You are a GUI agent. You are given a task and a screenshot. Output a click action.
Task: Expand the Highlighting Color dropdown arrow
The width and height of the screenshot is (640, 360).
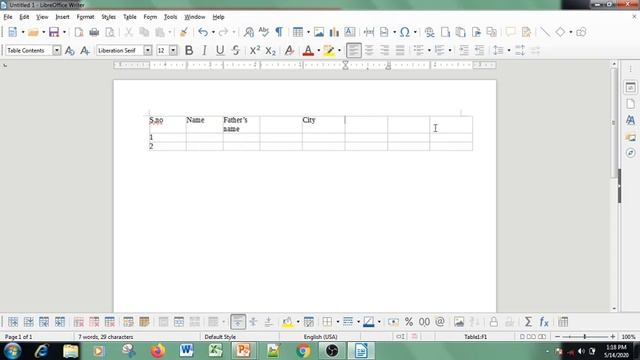tap(340, 50)
